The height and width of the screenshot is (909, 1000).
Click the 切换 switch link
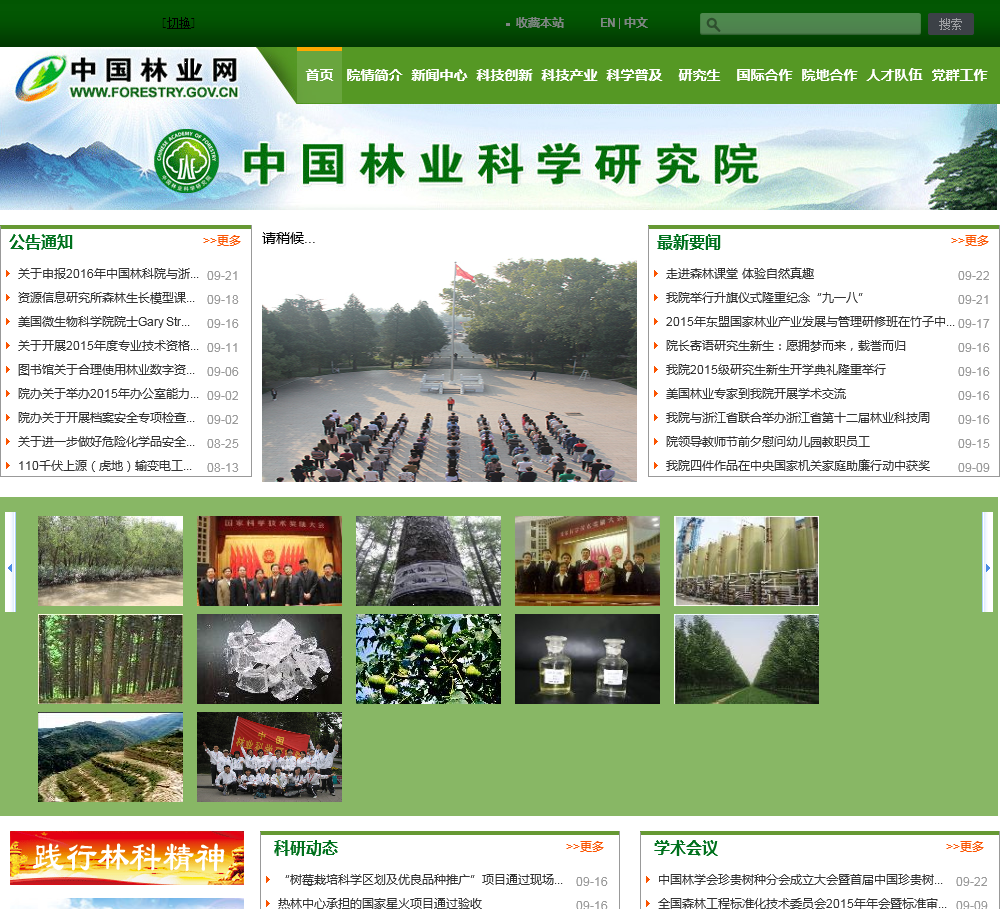(x=179, y=23)
